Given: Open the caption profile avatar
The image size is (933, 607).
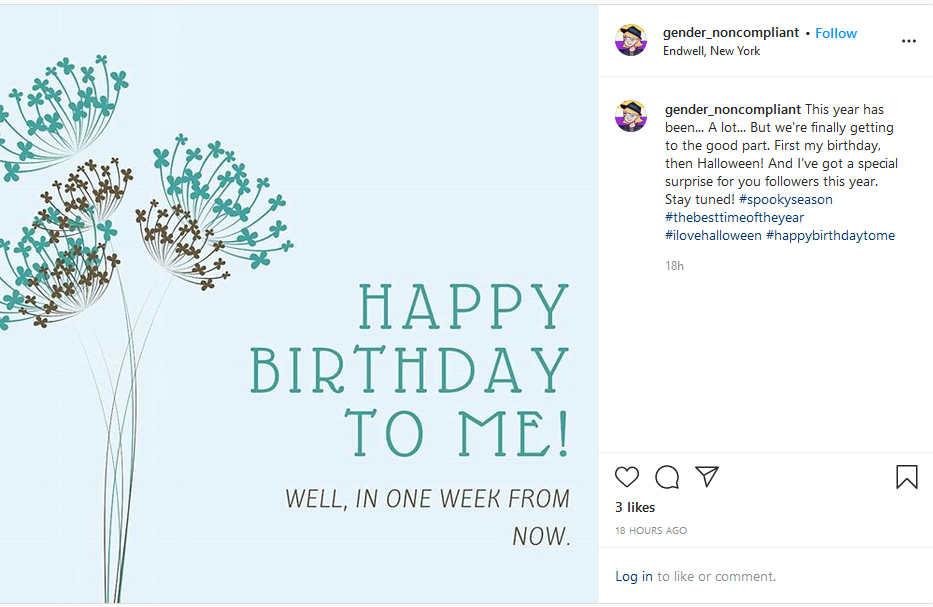Looking at the screenshot, I should 631,116.
